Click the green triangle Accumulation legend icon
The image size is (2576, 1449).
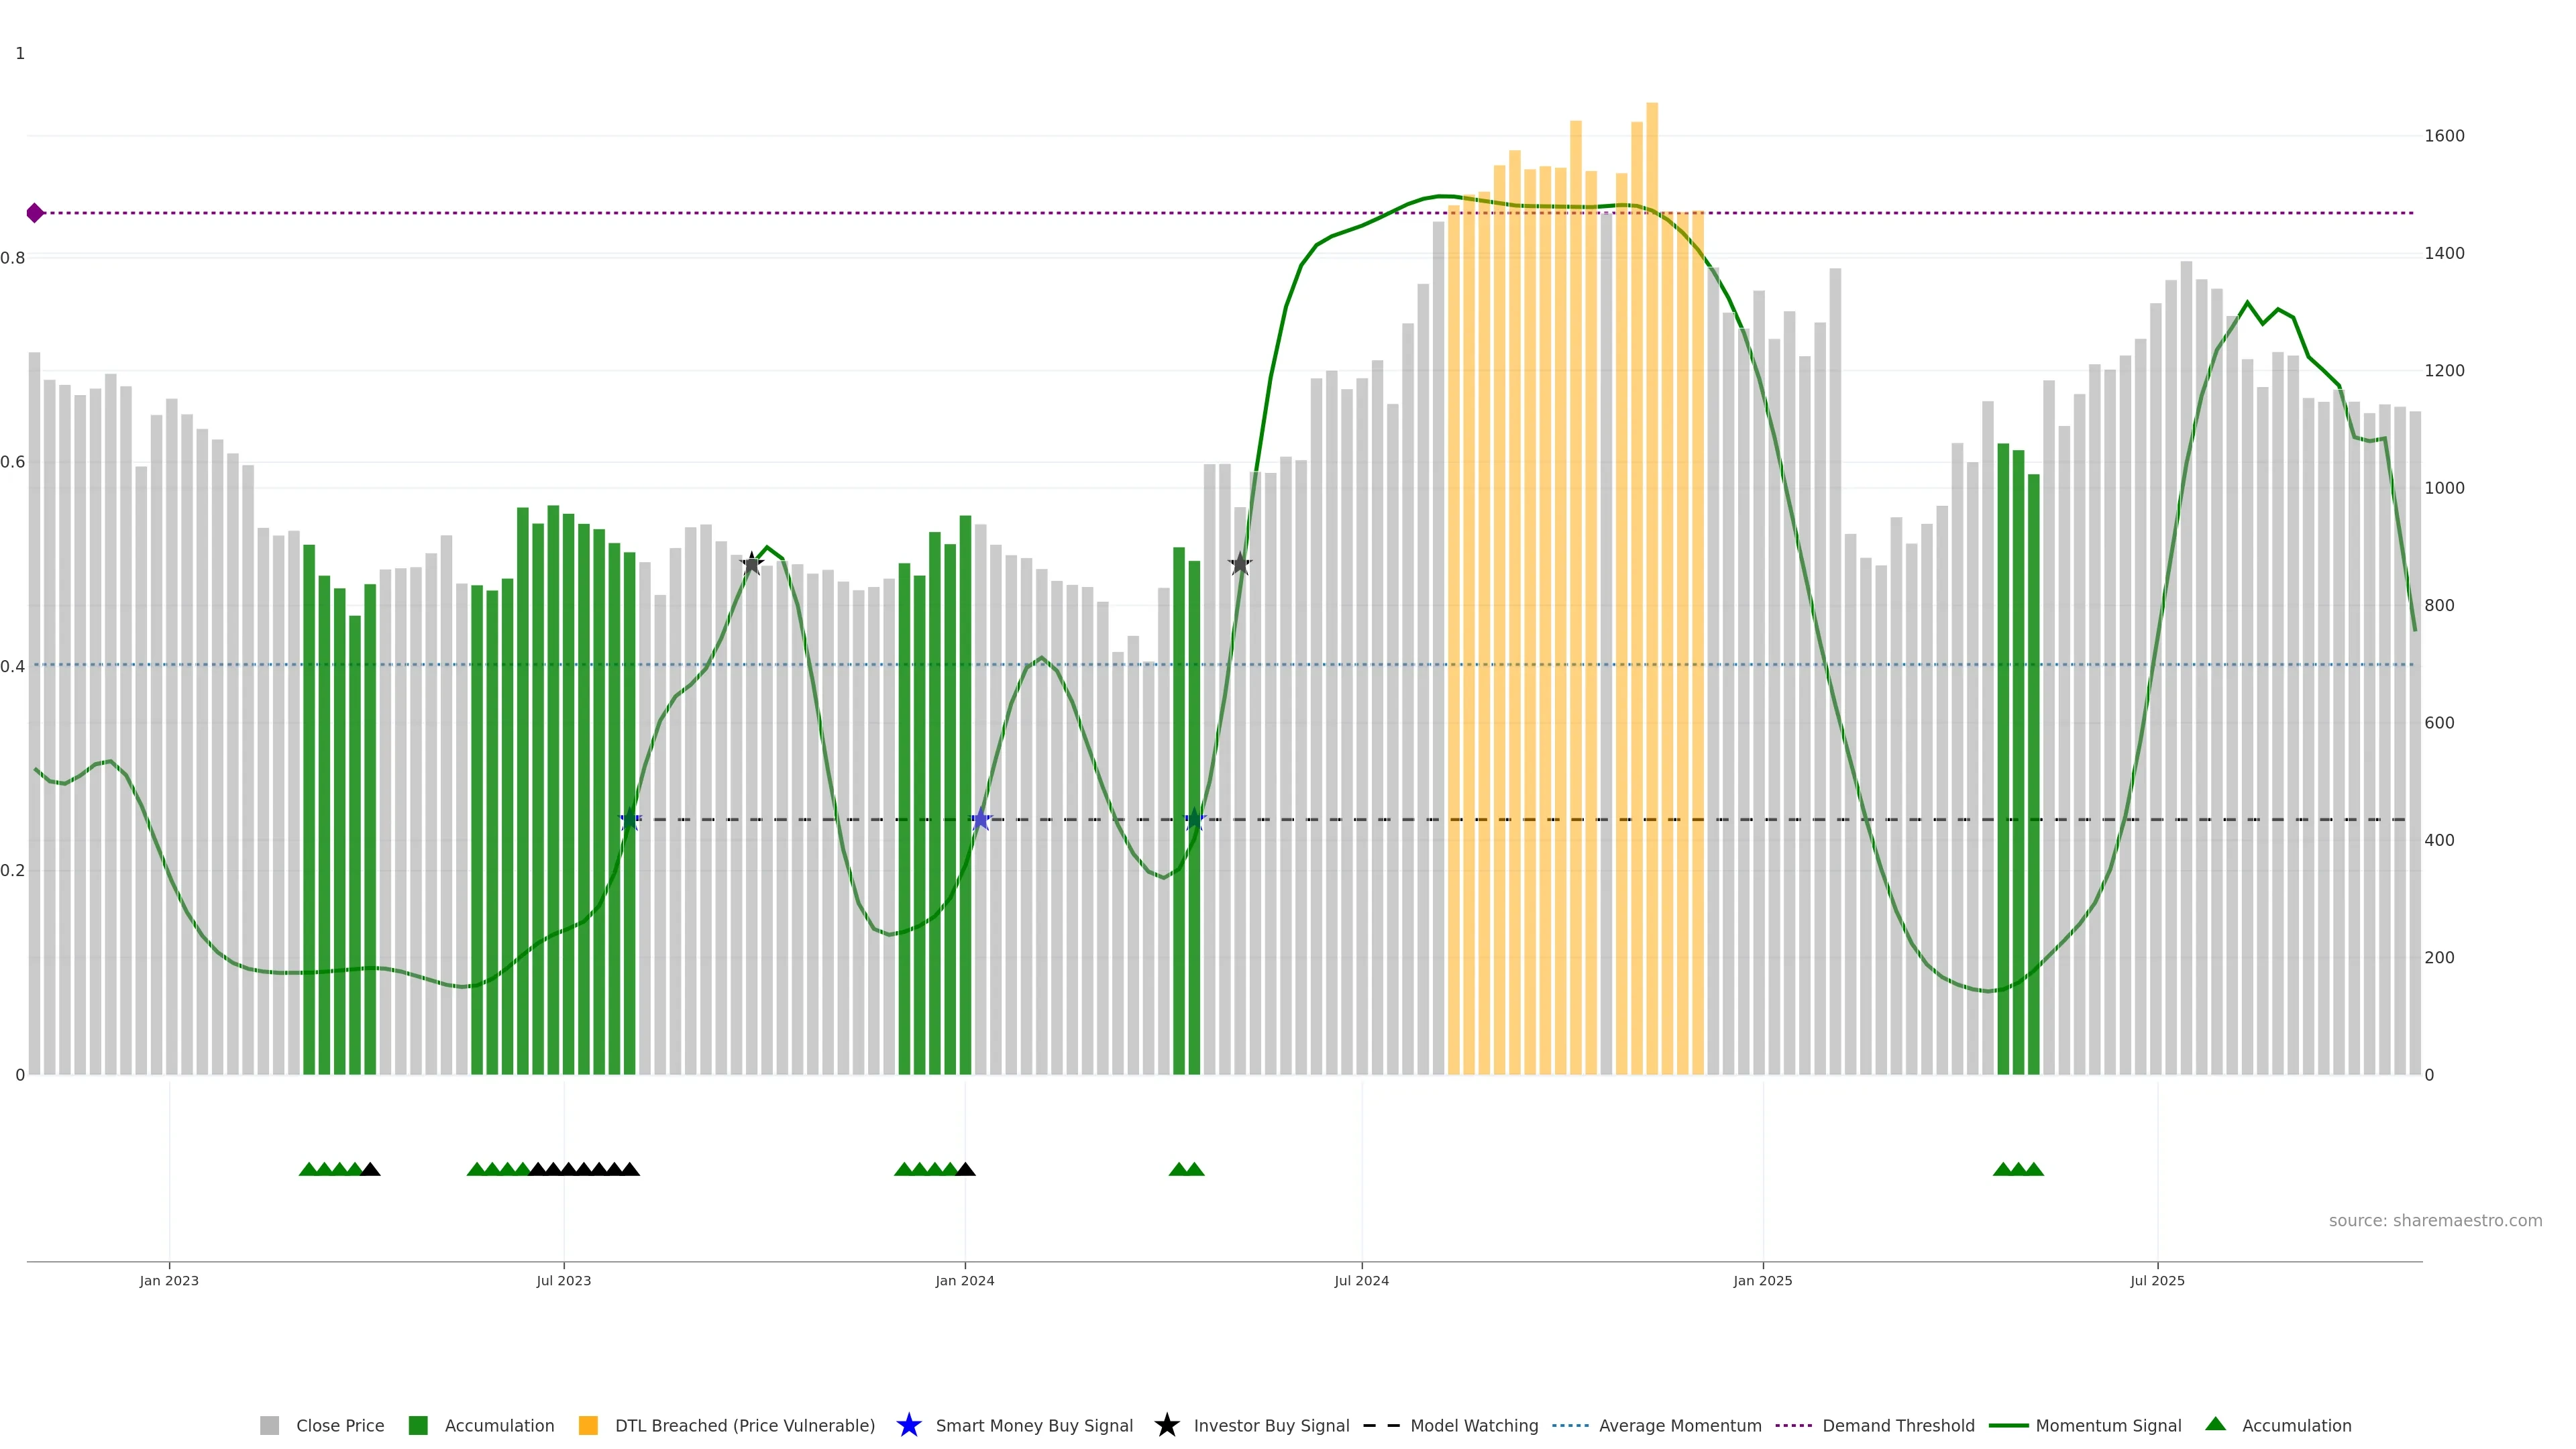coord(2215,1424)
